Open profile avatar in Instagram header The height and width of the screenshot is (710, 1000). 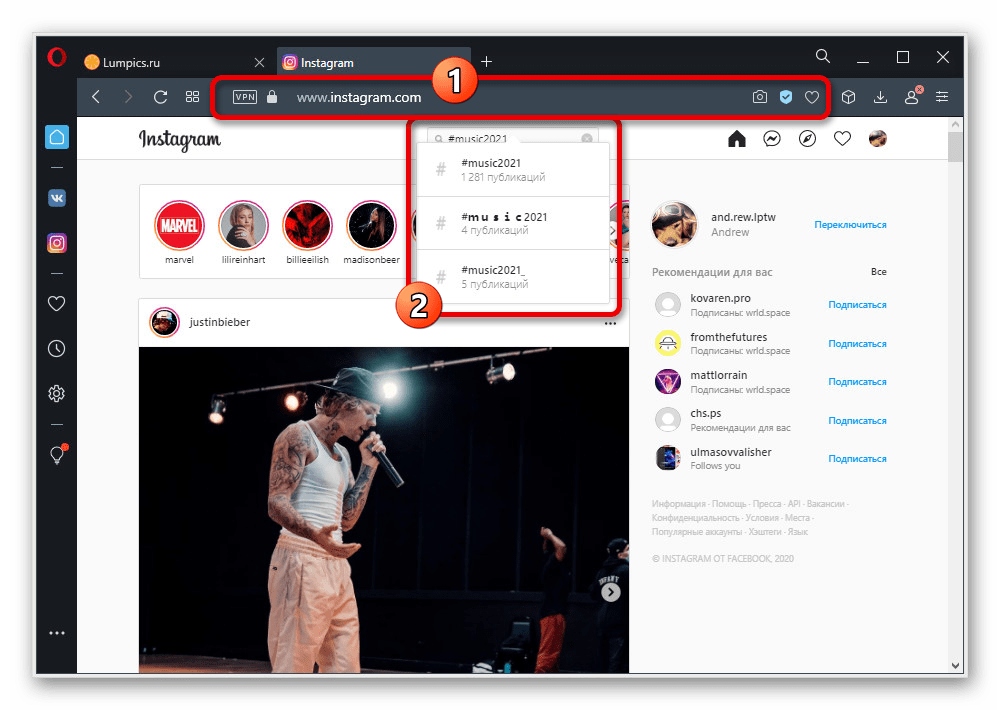pyautogui.click(x=878, y=138)
